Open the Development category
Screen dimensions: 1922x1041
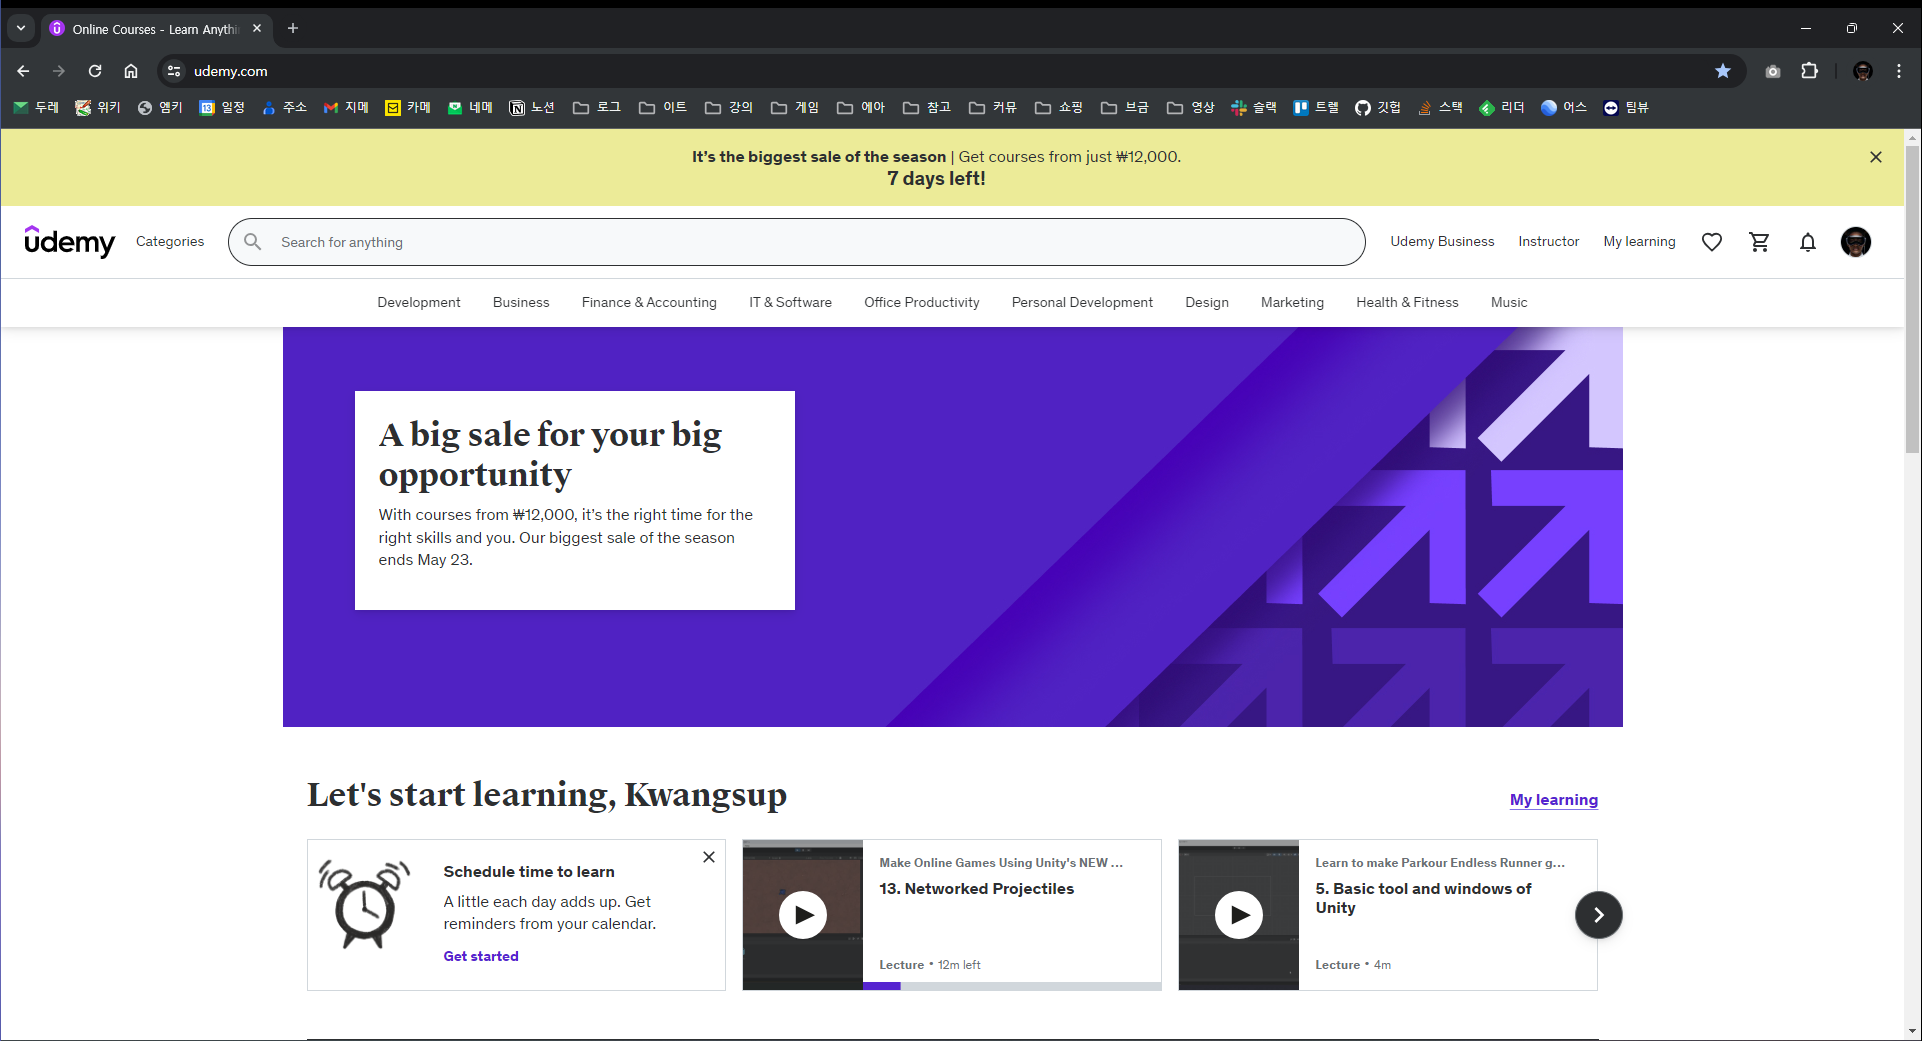(x=419, y=302)
